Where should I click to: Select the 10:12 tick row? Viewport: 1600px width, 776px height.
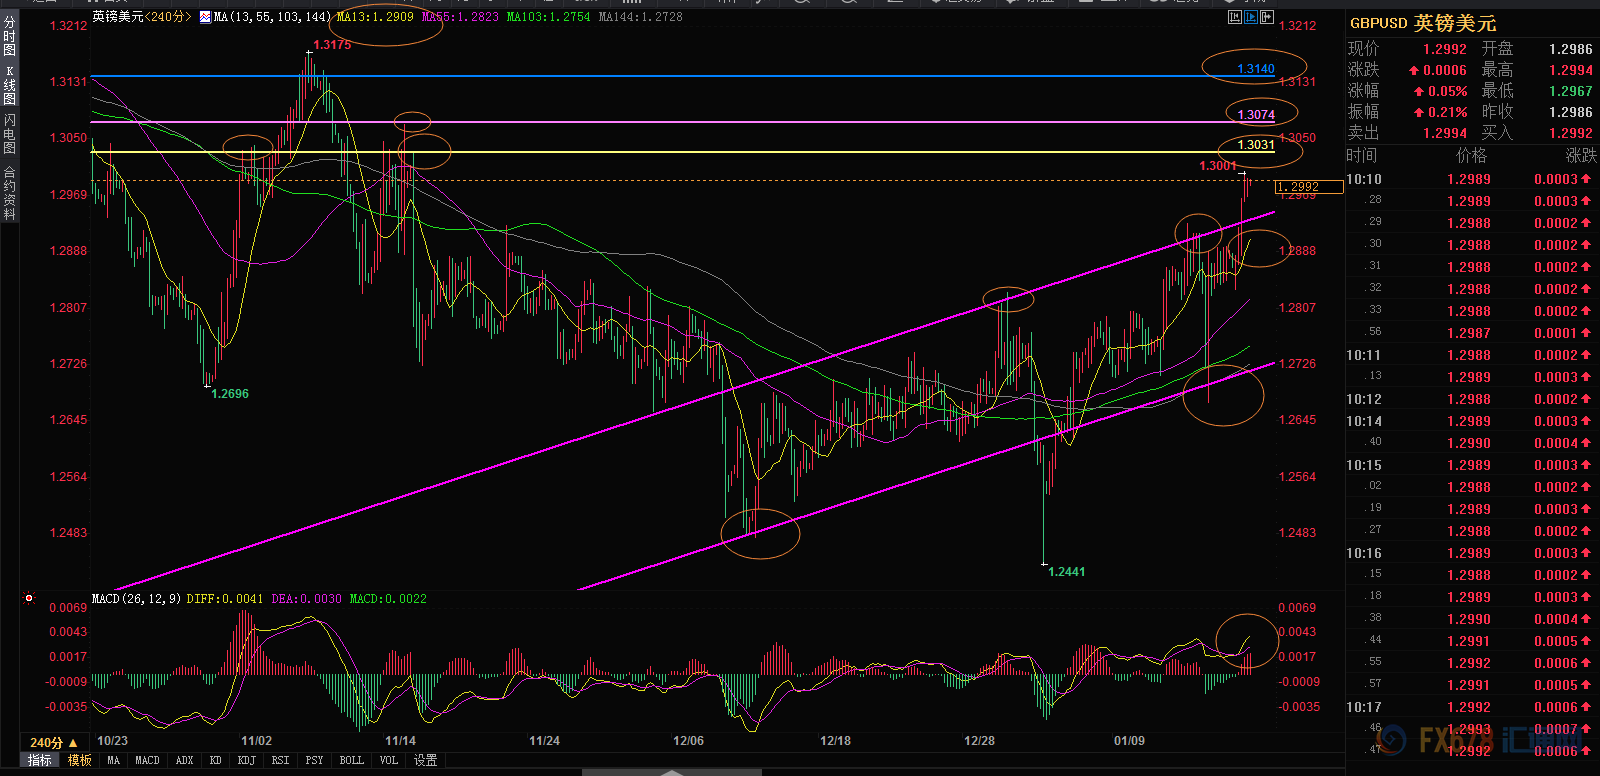(1472, 399)
